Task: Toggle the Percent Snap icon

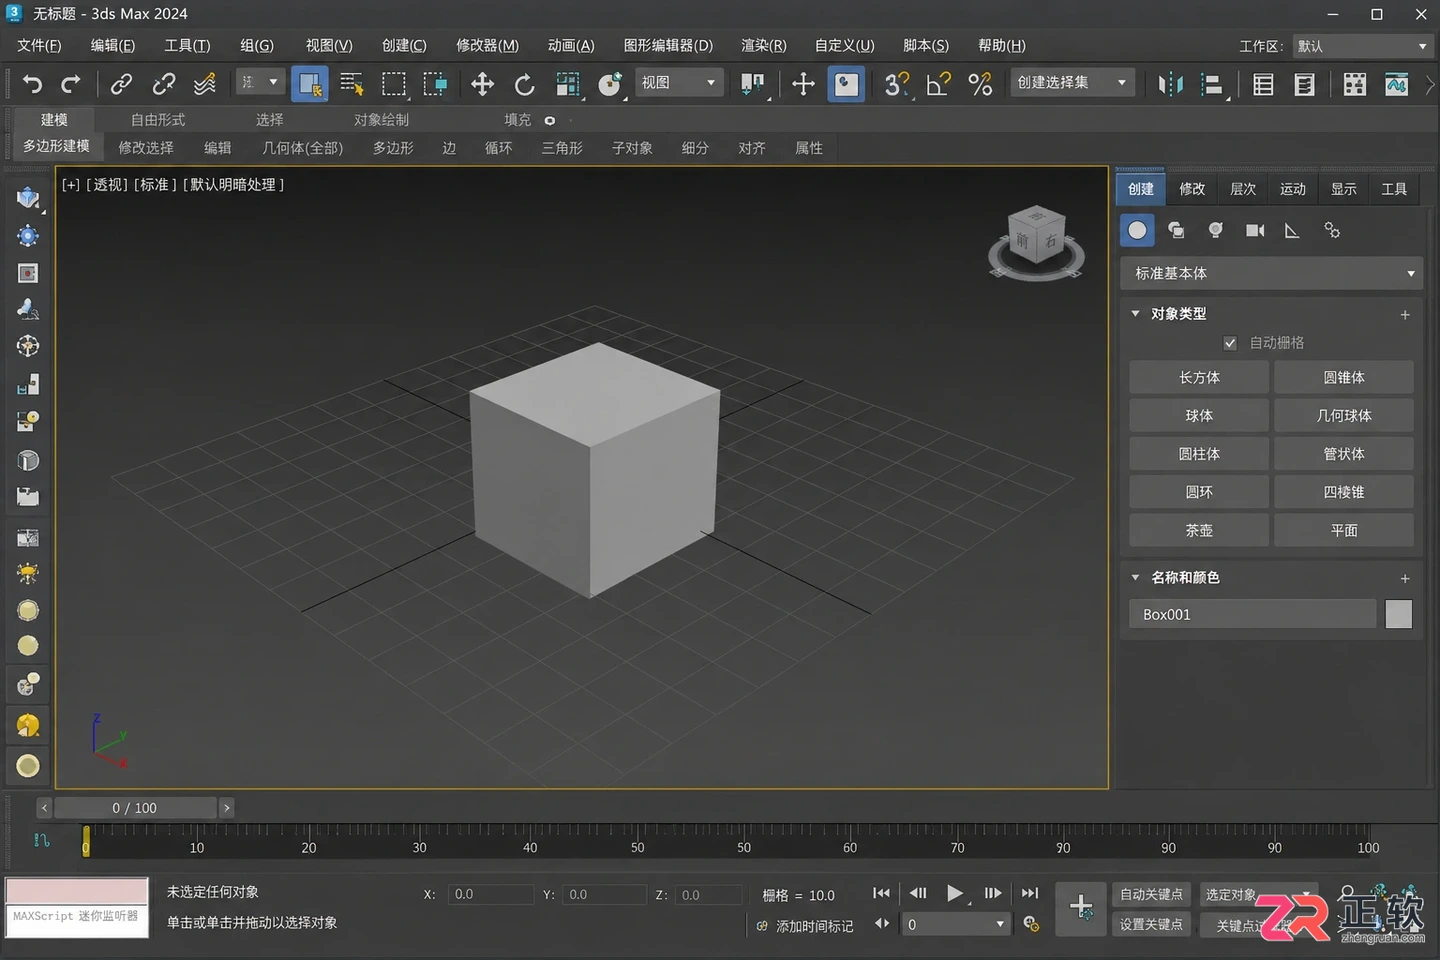Action: tap(980, 84)
